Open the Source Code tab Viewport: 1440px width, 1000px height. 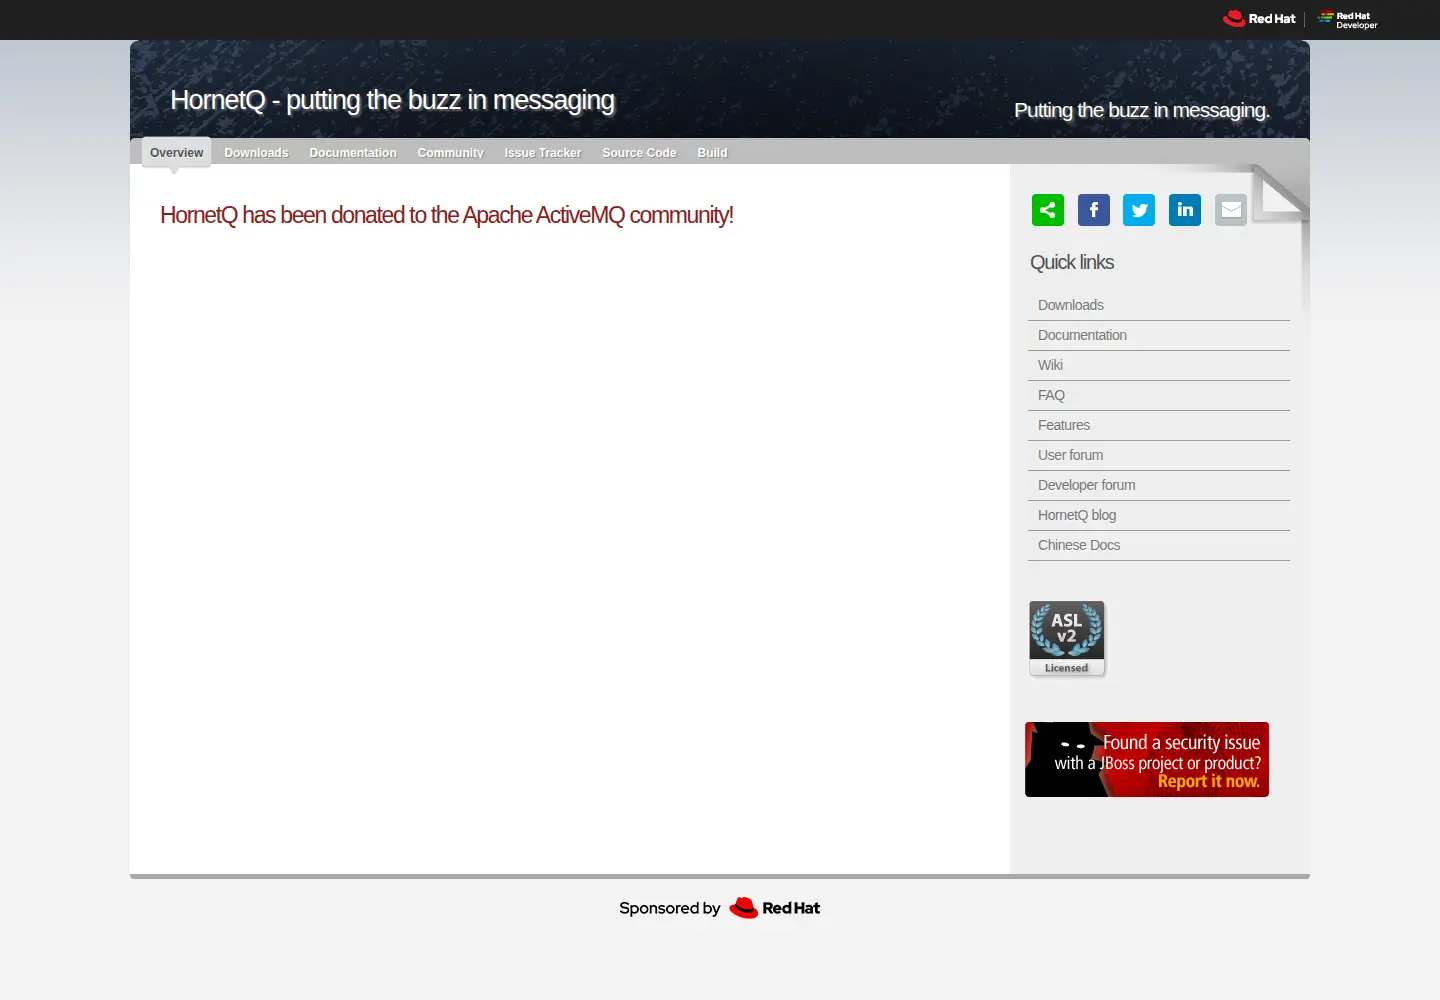point(639,153)
